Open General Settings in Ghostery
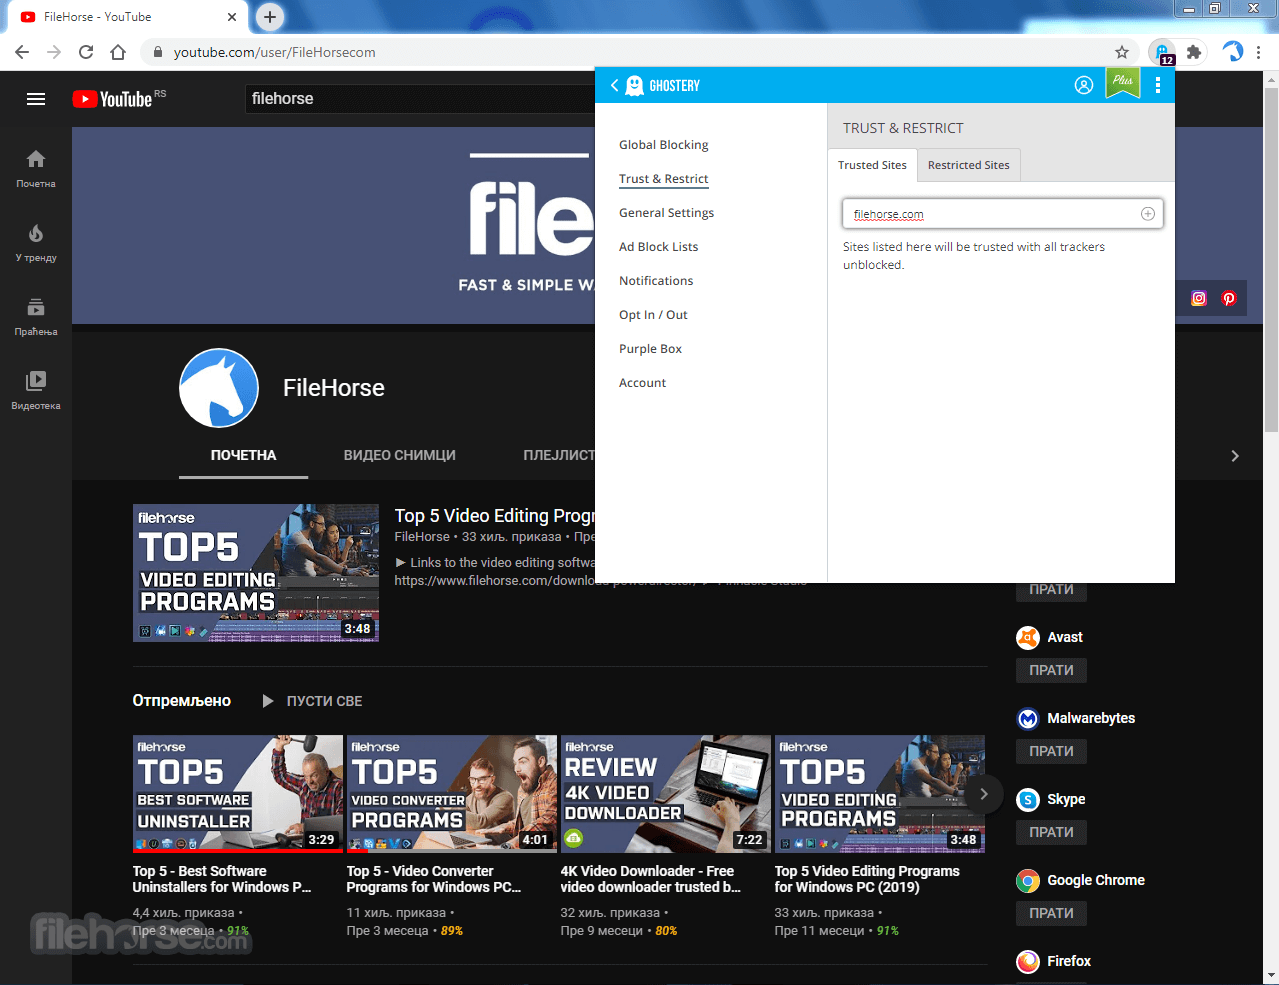Image resolution: width=1279 pixels, height=985 pixels. click(666, 213)
